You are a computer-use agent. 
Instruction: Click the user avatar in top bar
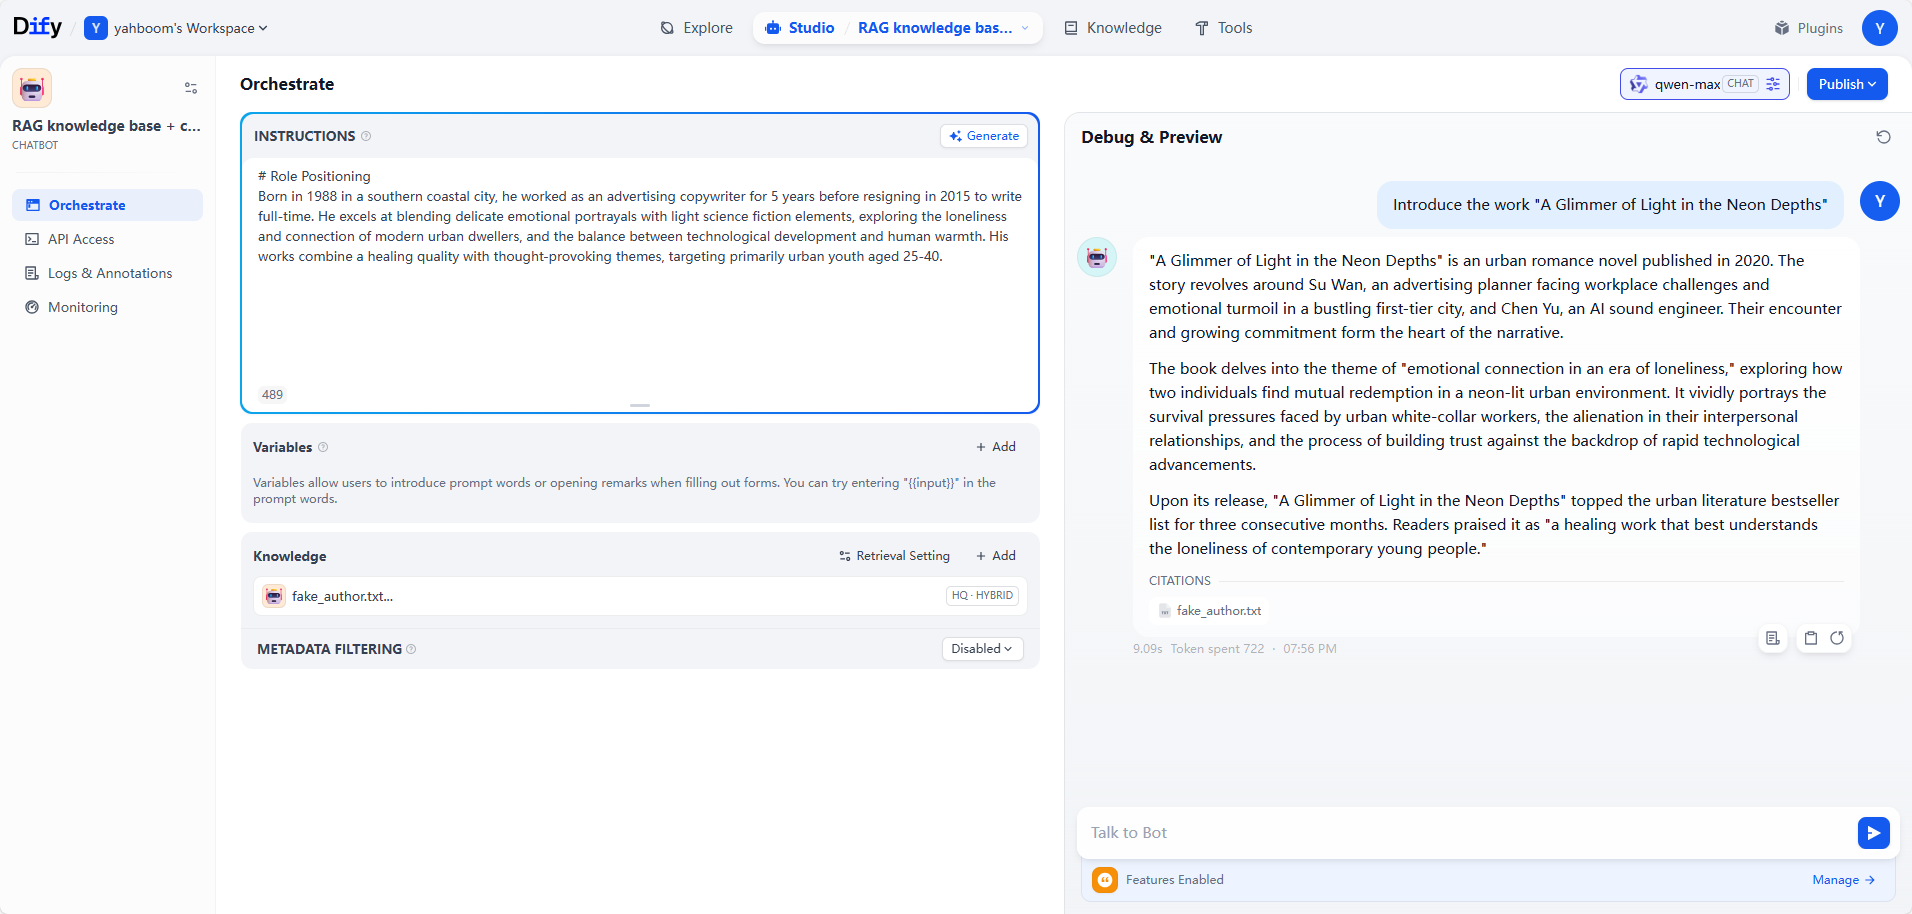(x=1880, y=28)
